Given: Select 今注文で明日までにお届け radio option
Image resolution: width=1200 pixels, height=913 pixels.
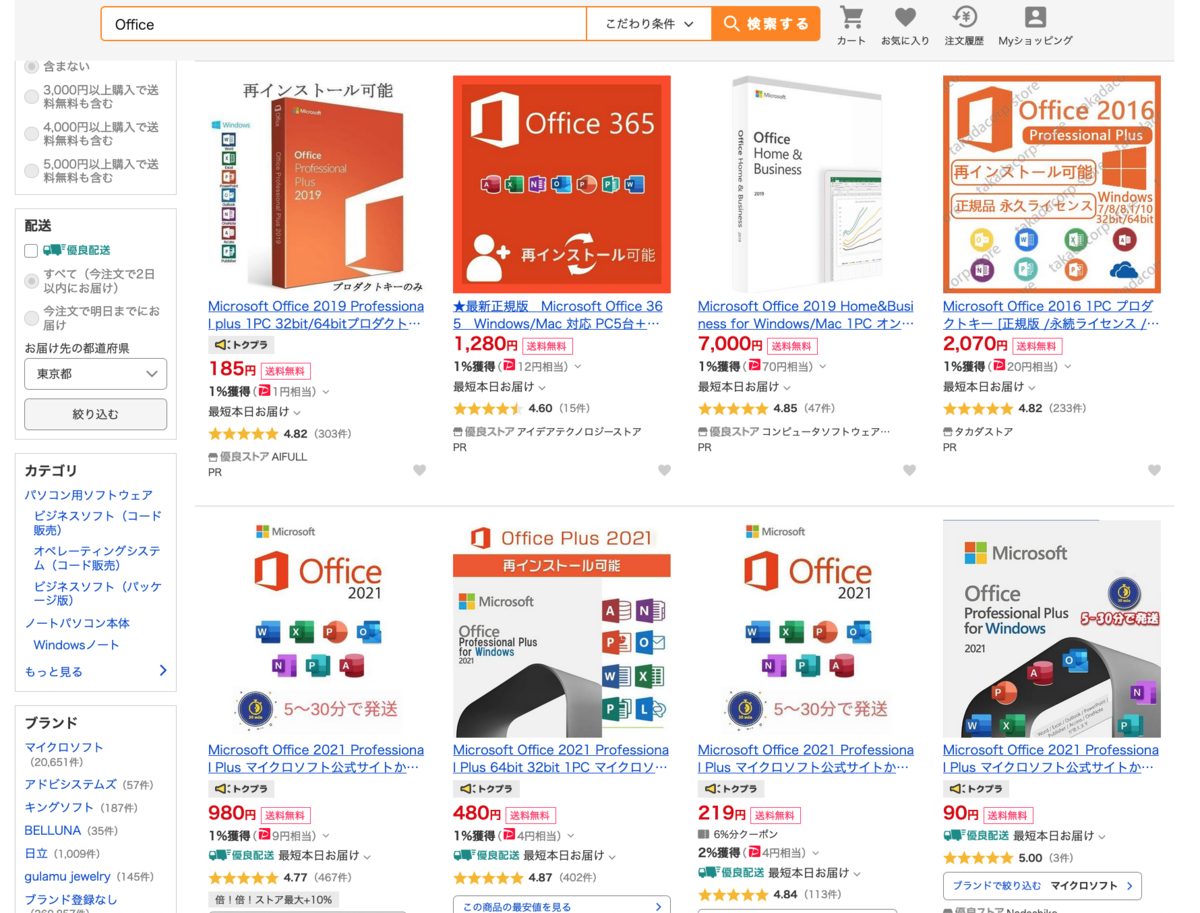Looking at the screenshot, I should click(32, 318).
